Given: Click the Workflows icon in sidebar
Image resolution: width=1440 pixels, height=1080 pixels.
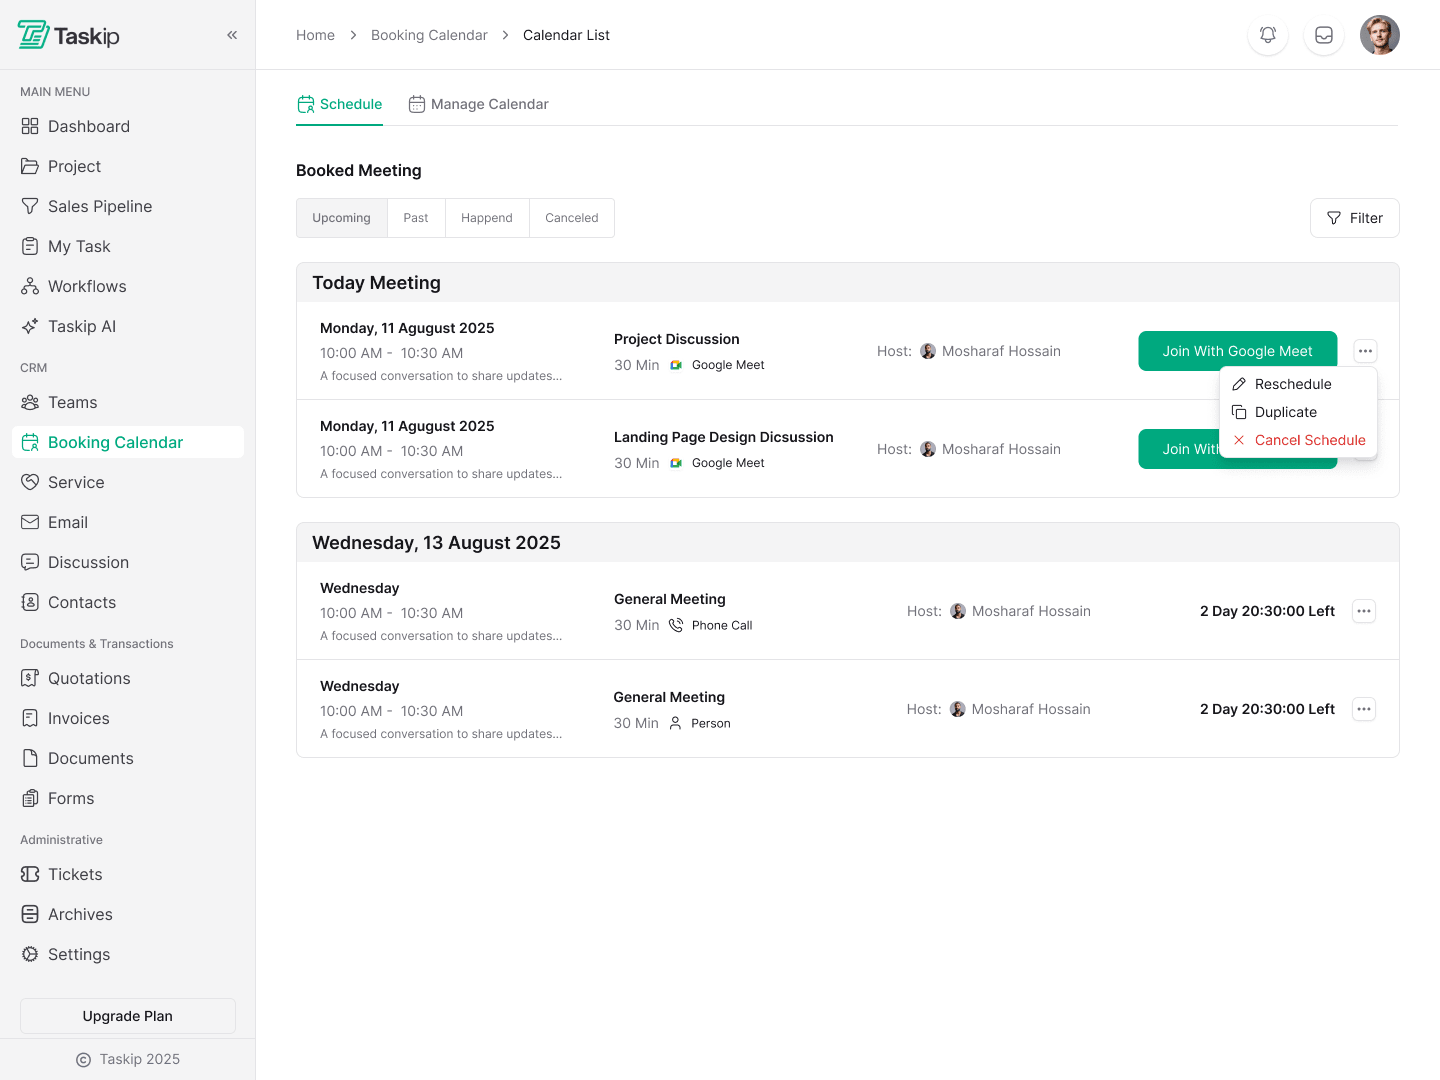Looking at the screenshot, I should tap(29, 286).
